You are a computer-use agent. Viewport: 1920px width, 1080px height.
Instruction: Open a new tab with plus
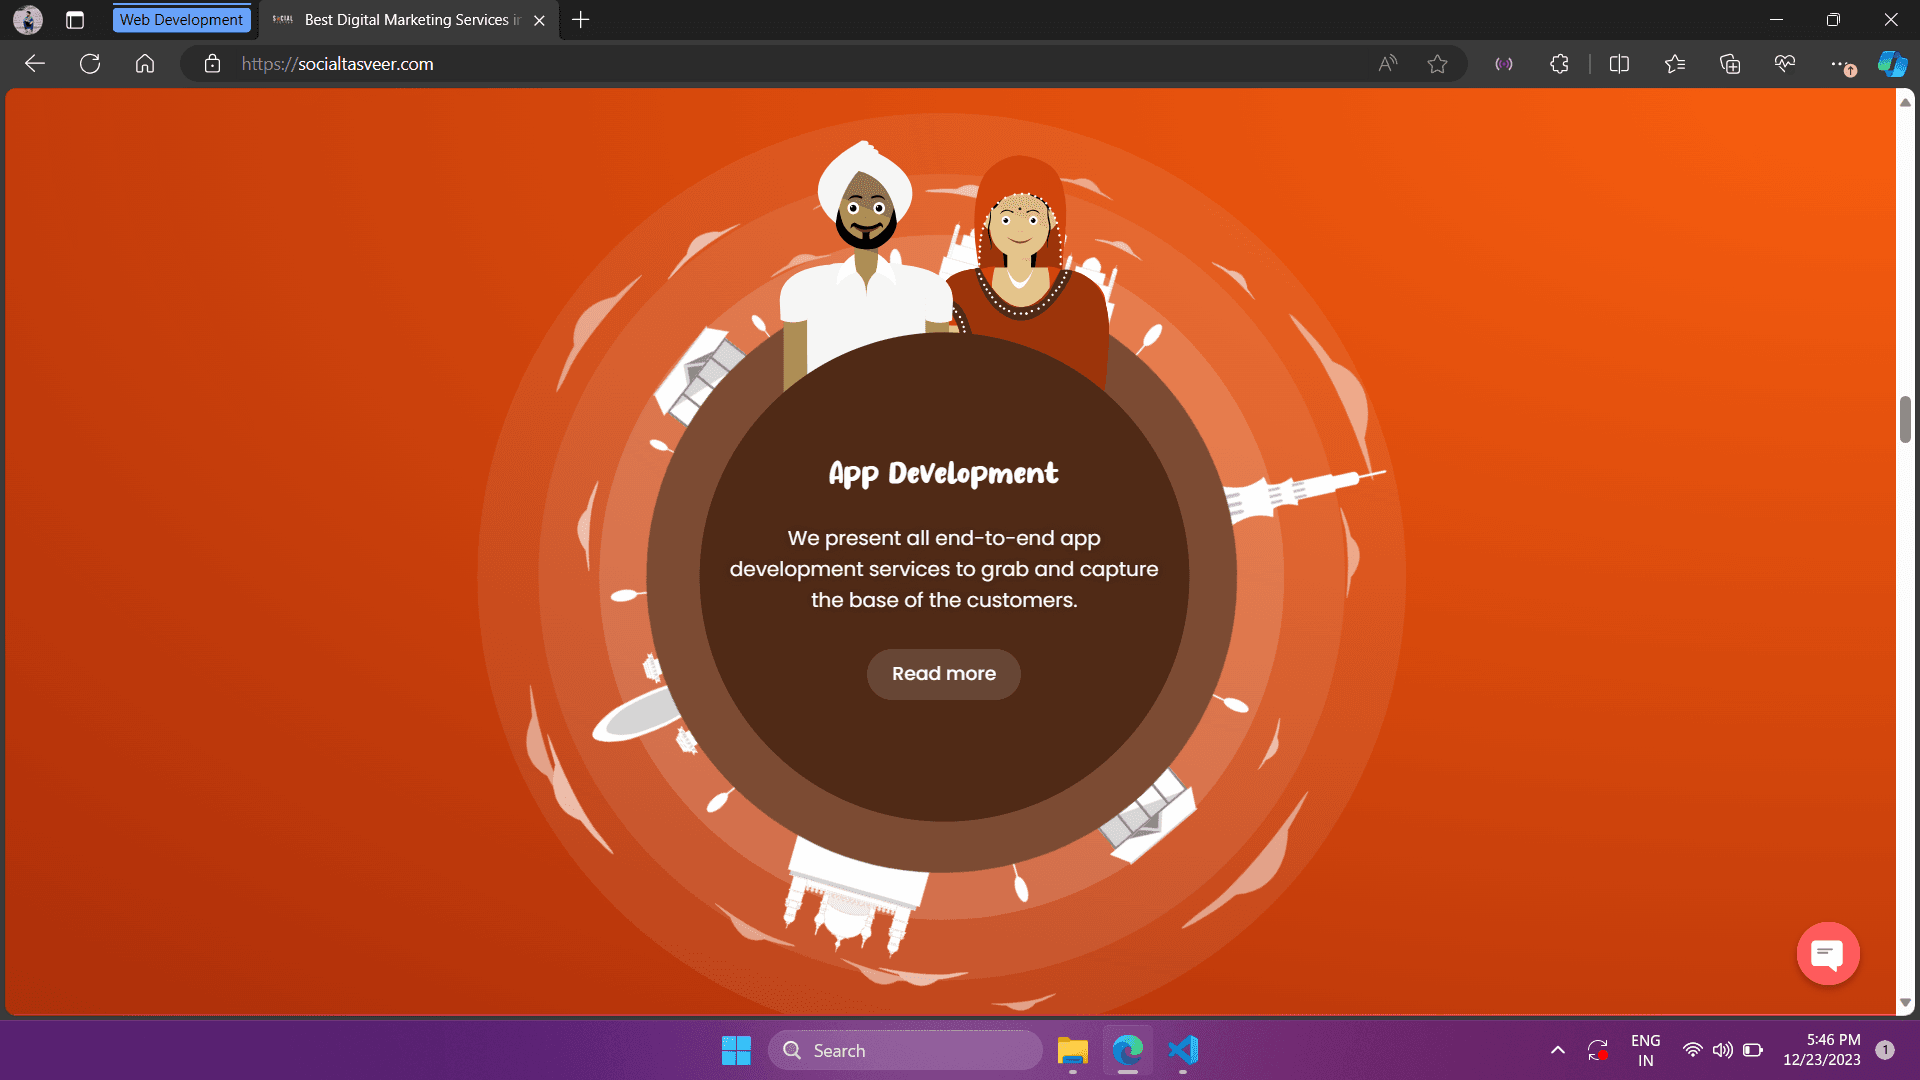point(581,20)
